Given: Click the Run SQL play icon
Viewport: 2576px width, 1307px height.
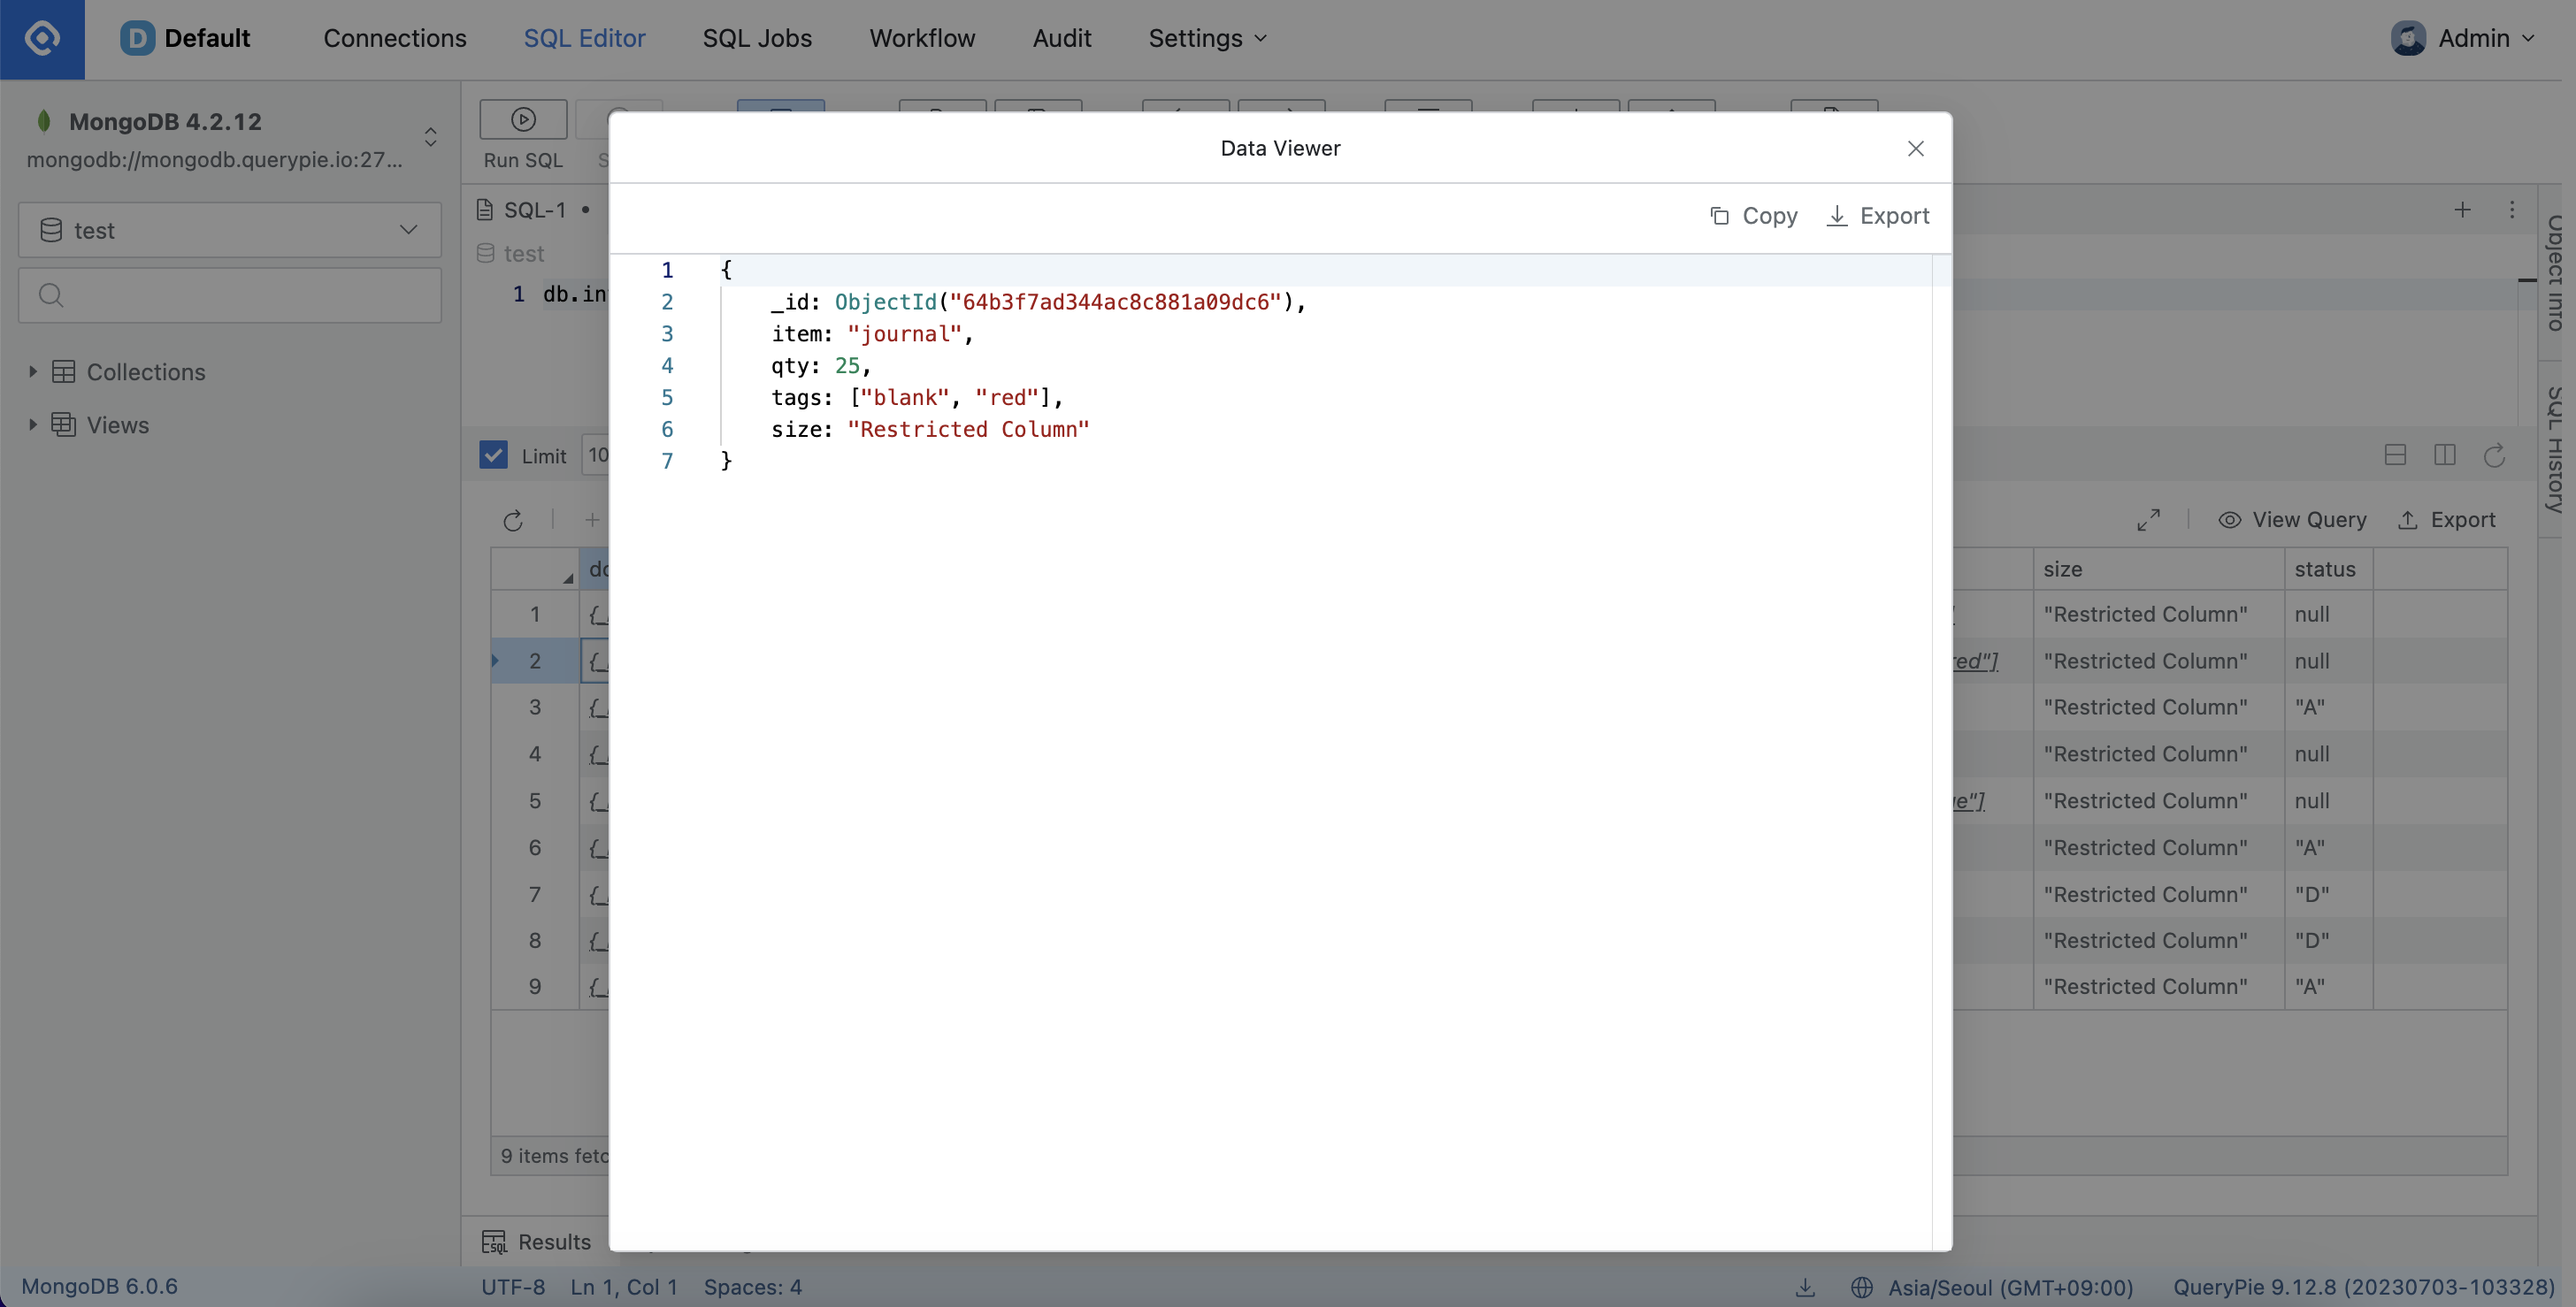Looking at the screenshot, I should [523, 119].
